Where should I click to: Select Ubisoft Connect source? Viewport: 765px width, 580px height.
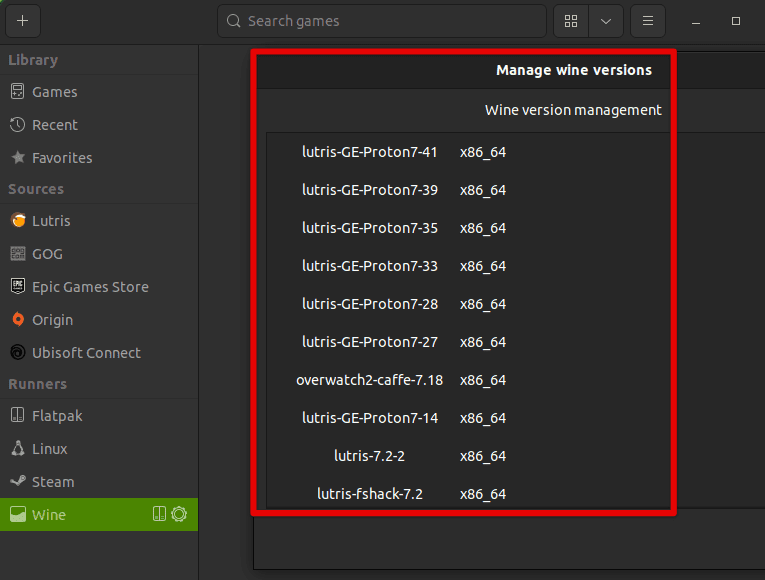pyautogui.click(x=99, y=353)
